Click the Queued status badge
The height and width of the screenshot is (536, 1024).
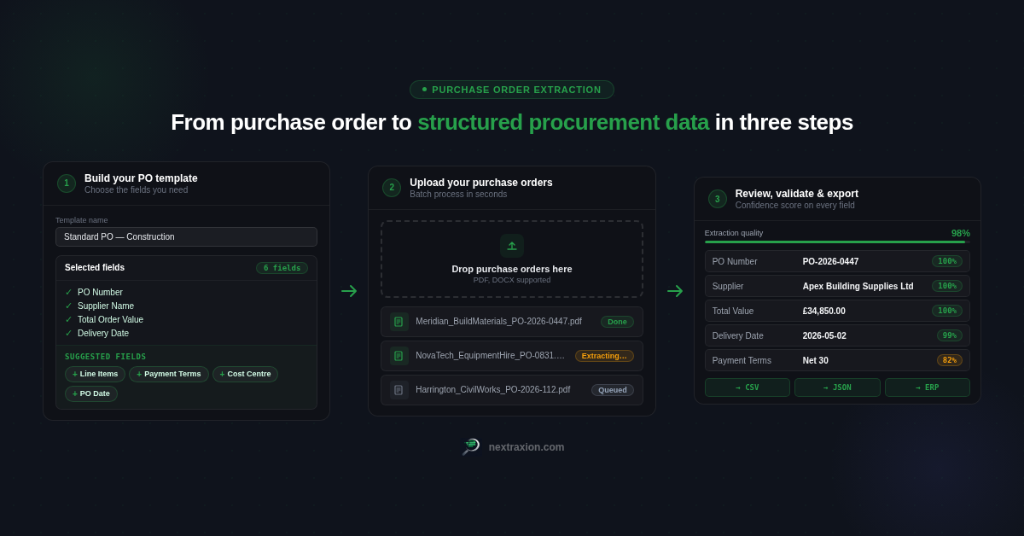[x=613, y=390]
